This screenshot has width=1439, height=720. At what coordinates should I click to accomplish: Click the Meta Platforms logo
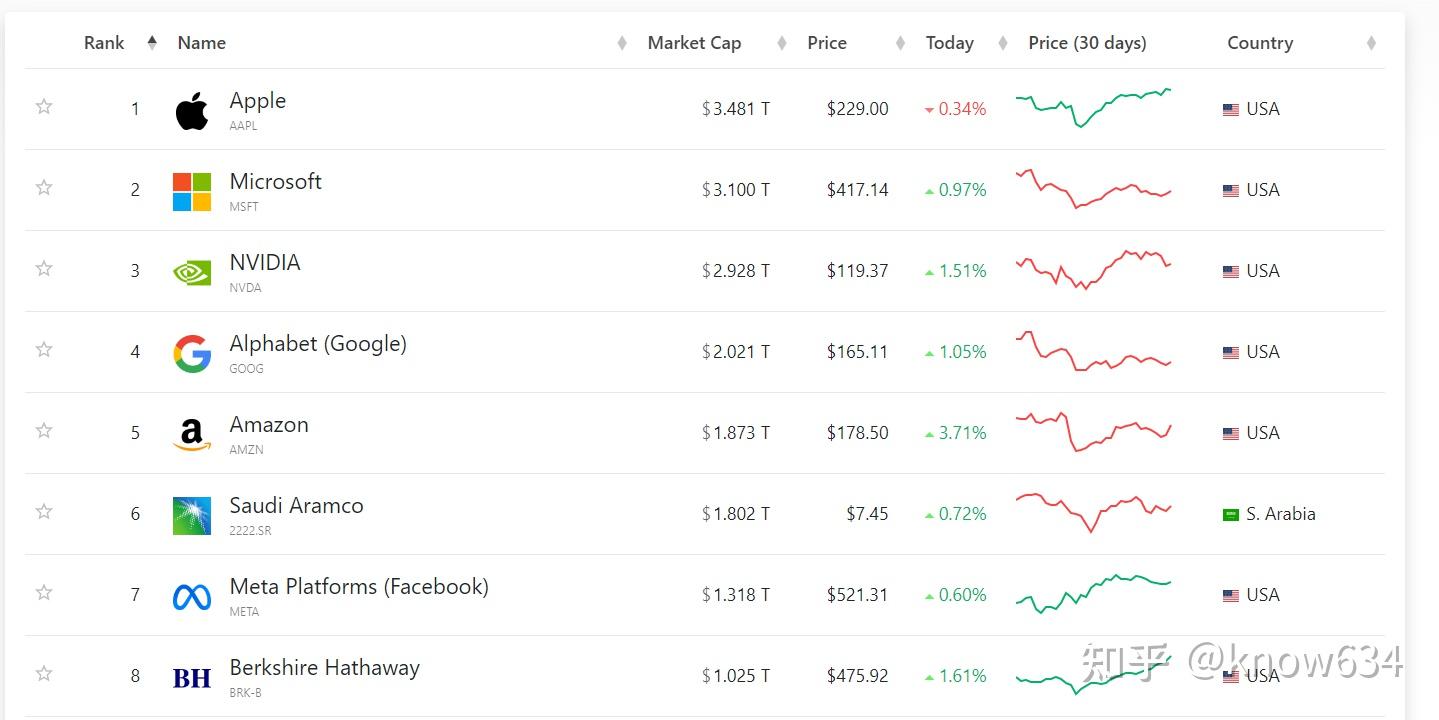pos(192,597)
